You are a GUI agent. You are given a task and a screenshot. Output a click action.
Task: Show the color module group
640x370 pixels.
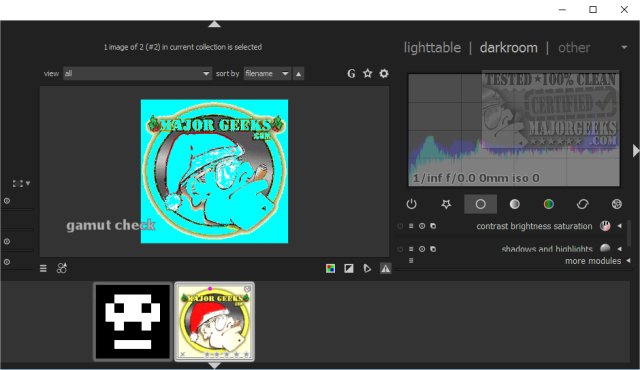pyautogui.click(x=549, y=204)
